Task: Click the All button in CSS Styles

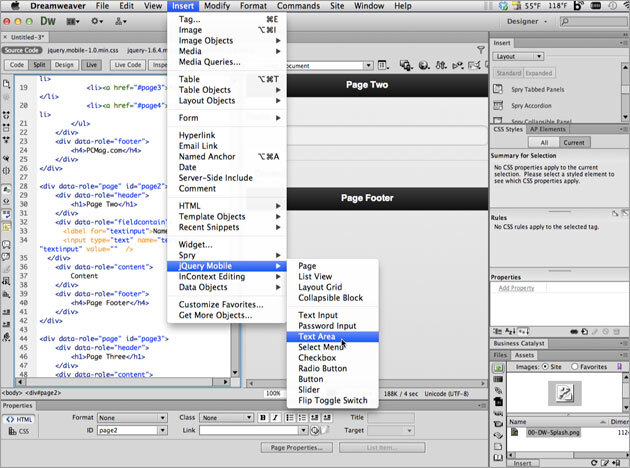Action: [544, 143]
